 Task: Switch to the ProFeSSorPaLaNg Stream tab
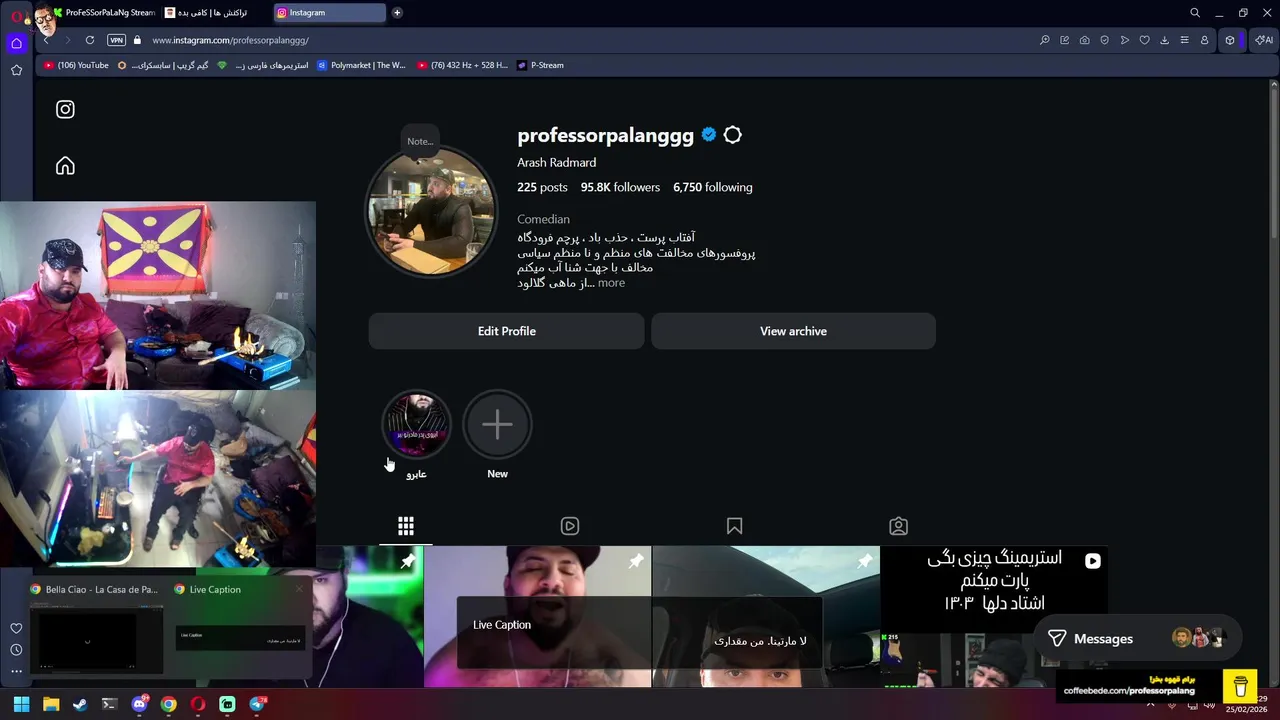tap(104, 13)
